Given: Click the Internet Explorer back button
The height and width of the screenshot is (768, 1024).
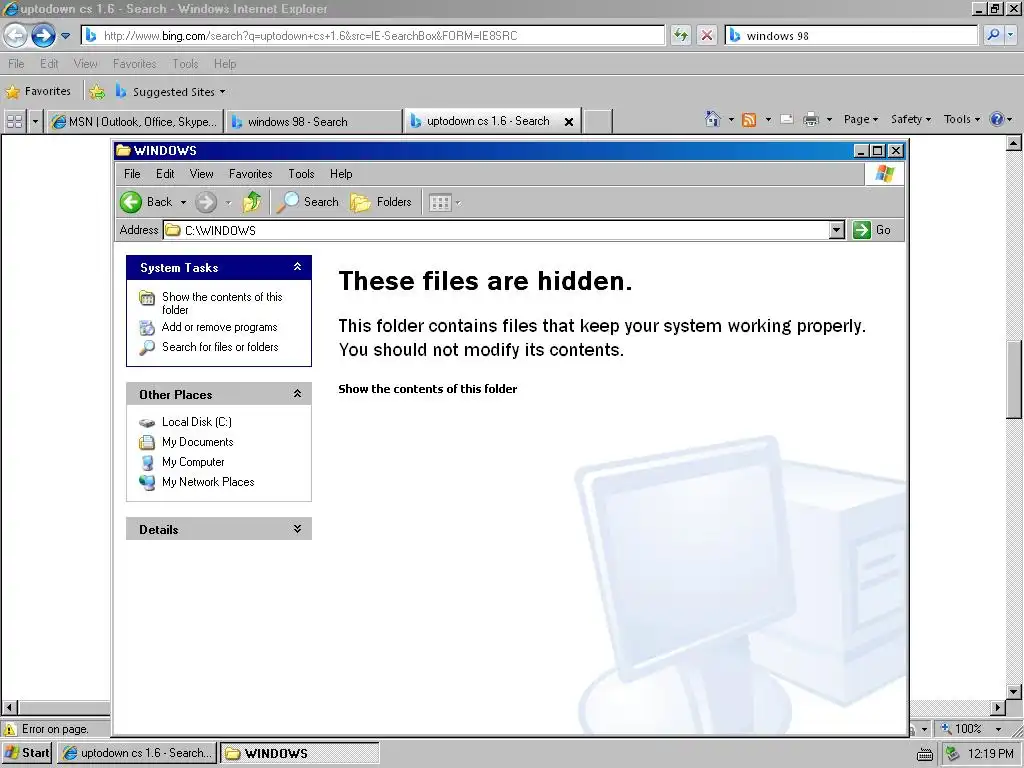Looking at the screenshot, I should [16, 35].
